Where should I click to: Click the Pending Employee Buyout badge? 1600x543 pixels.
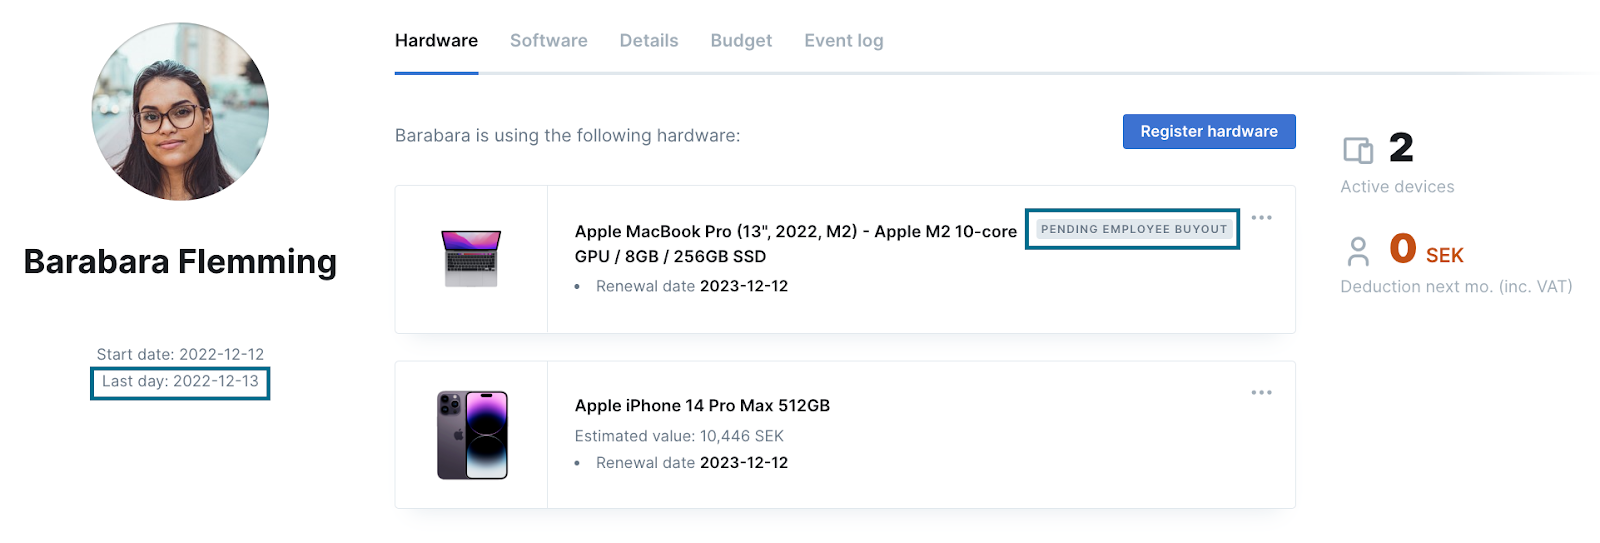click(x=1133, y=229)
